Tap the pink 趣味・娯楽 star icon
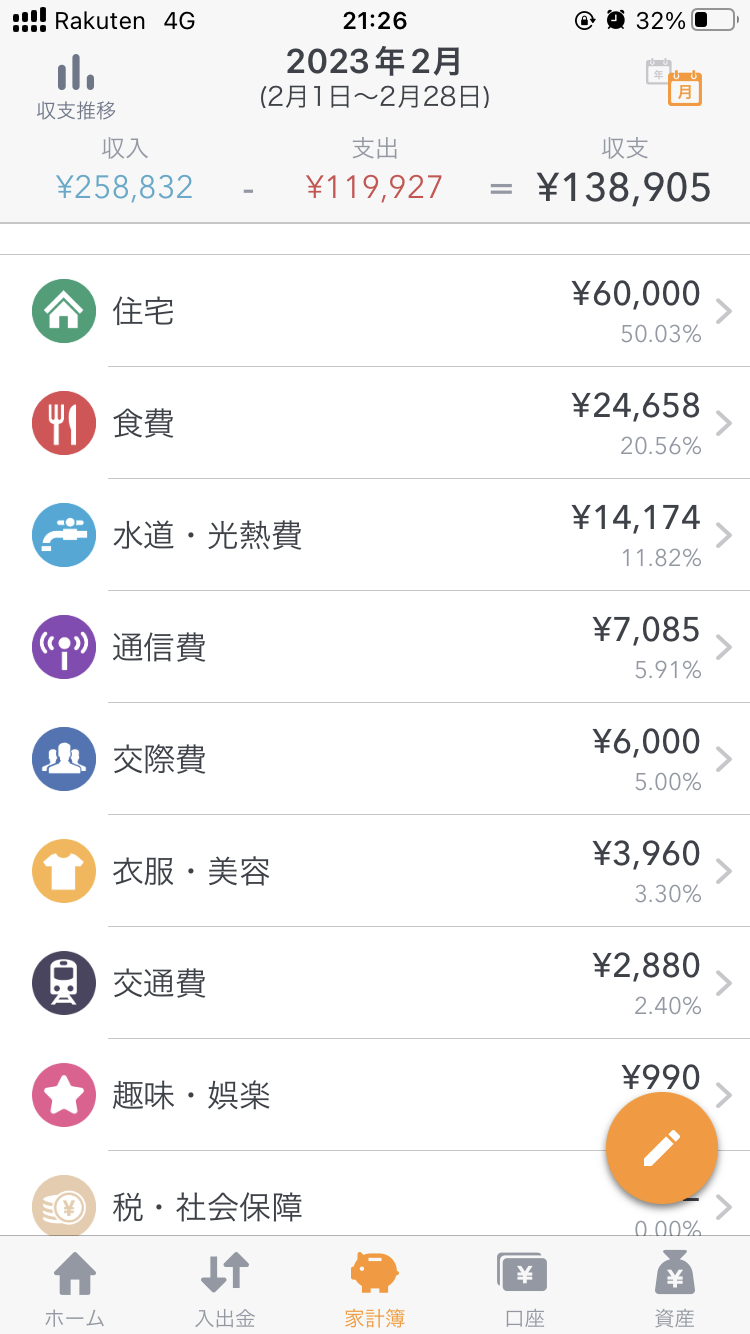750x1334 pixels. click(64, 1095)
